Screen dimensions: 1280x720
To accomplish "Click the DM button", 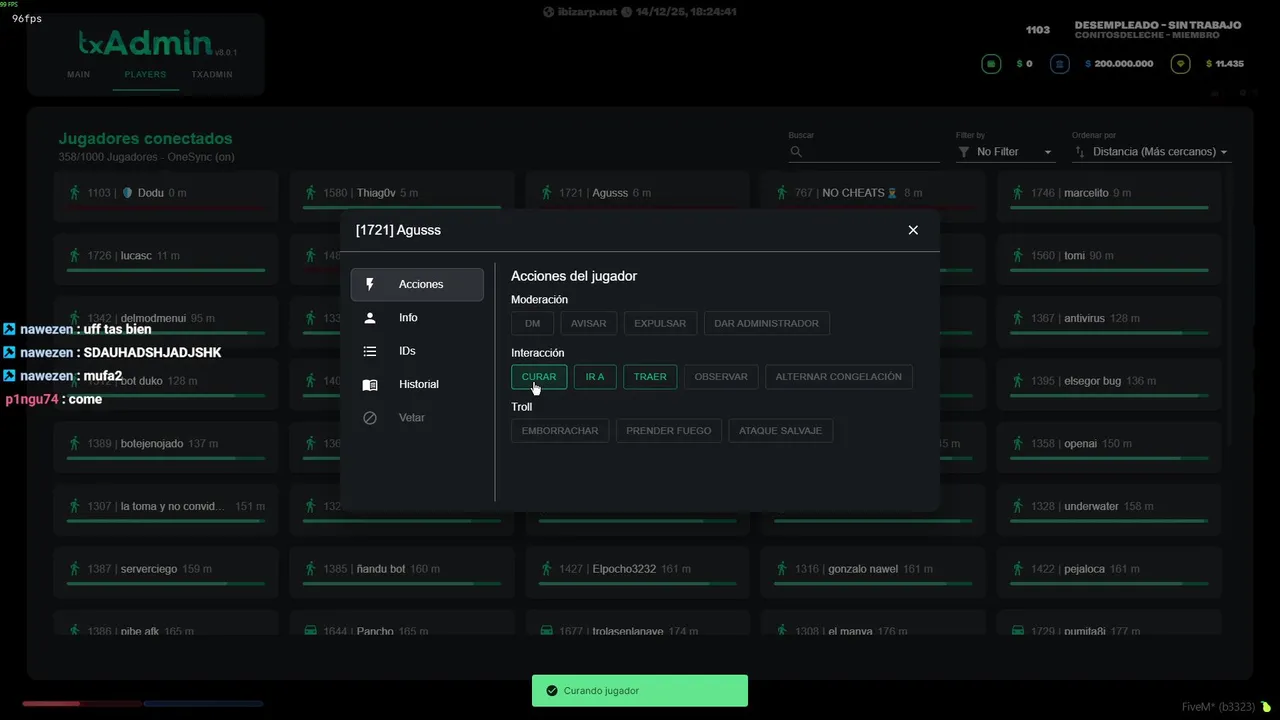I will [x=532, y=323].
